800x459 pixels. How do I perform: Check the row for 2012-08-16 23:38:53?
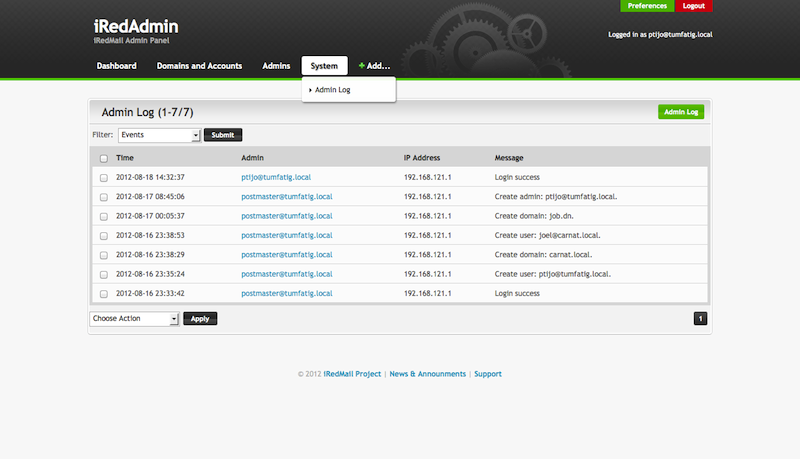[x=104, y=236]
